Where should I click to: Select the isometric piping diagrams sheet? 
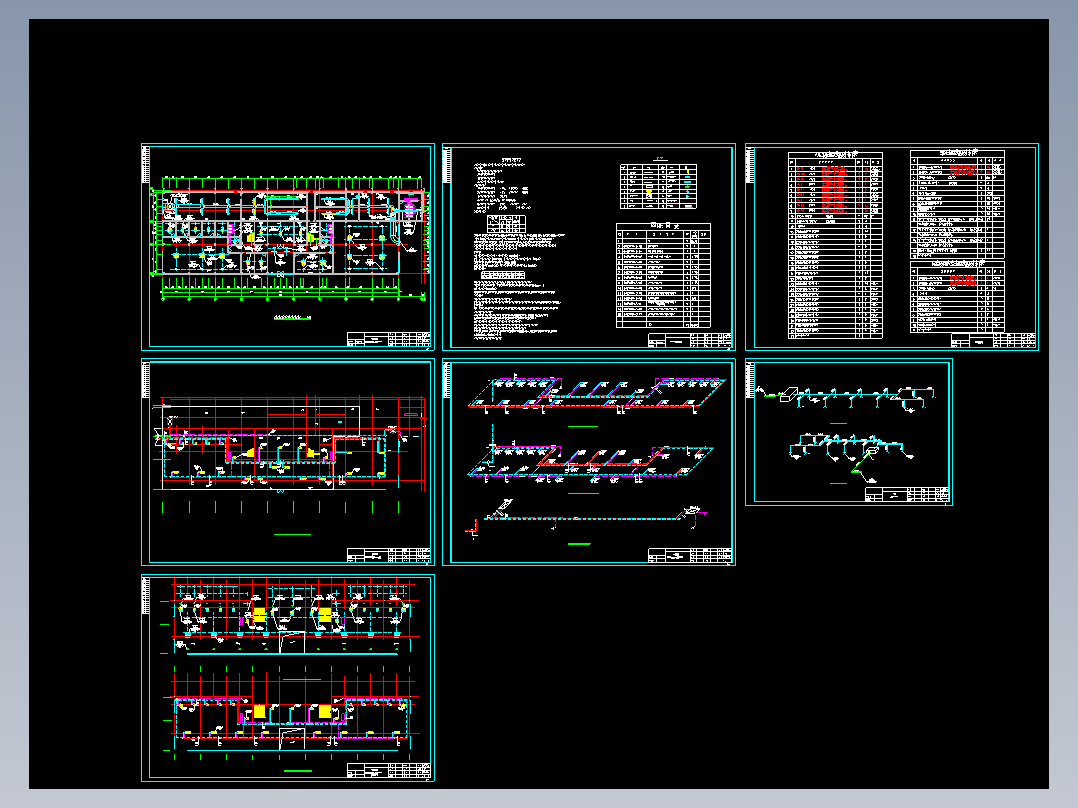click(x=589, y=462)
